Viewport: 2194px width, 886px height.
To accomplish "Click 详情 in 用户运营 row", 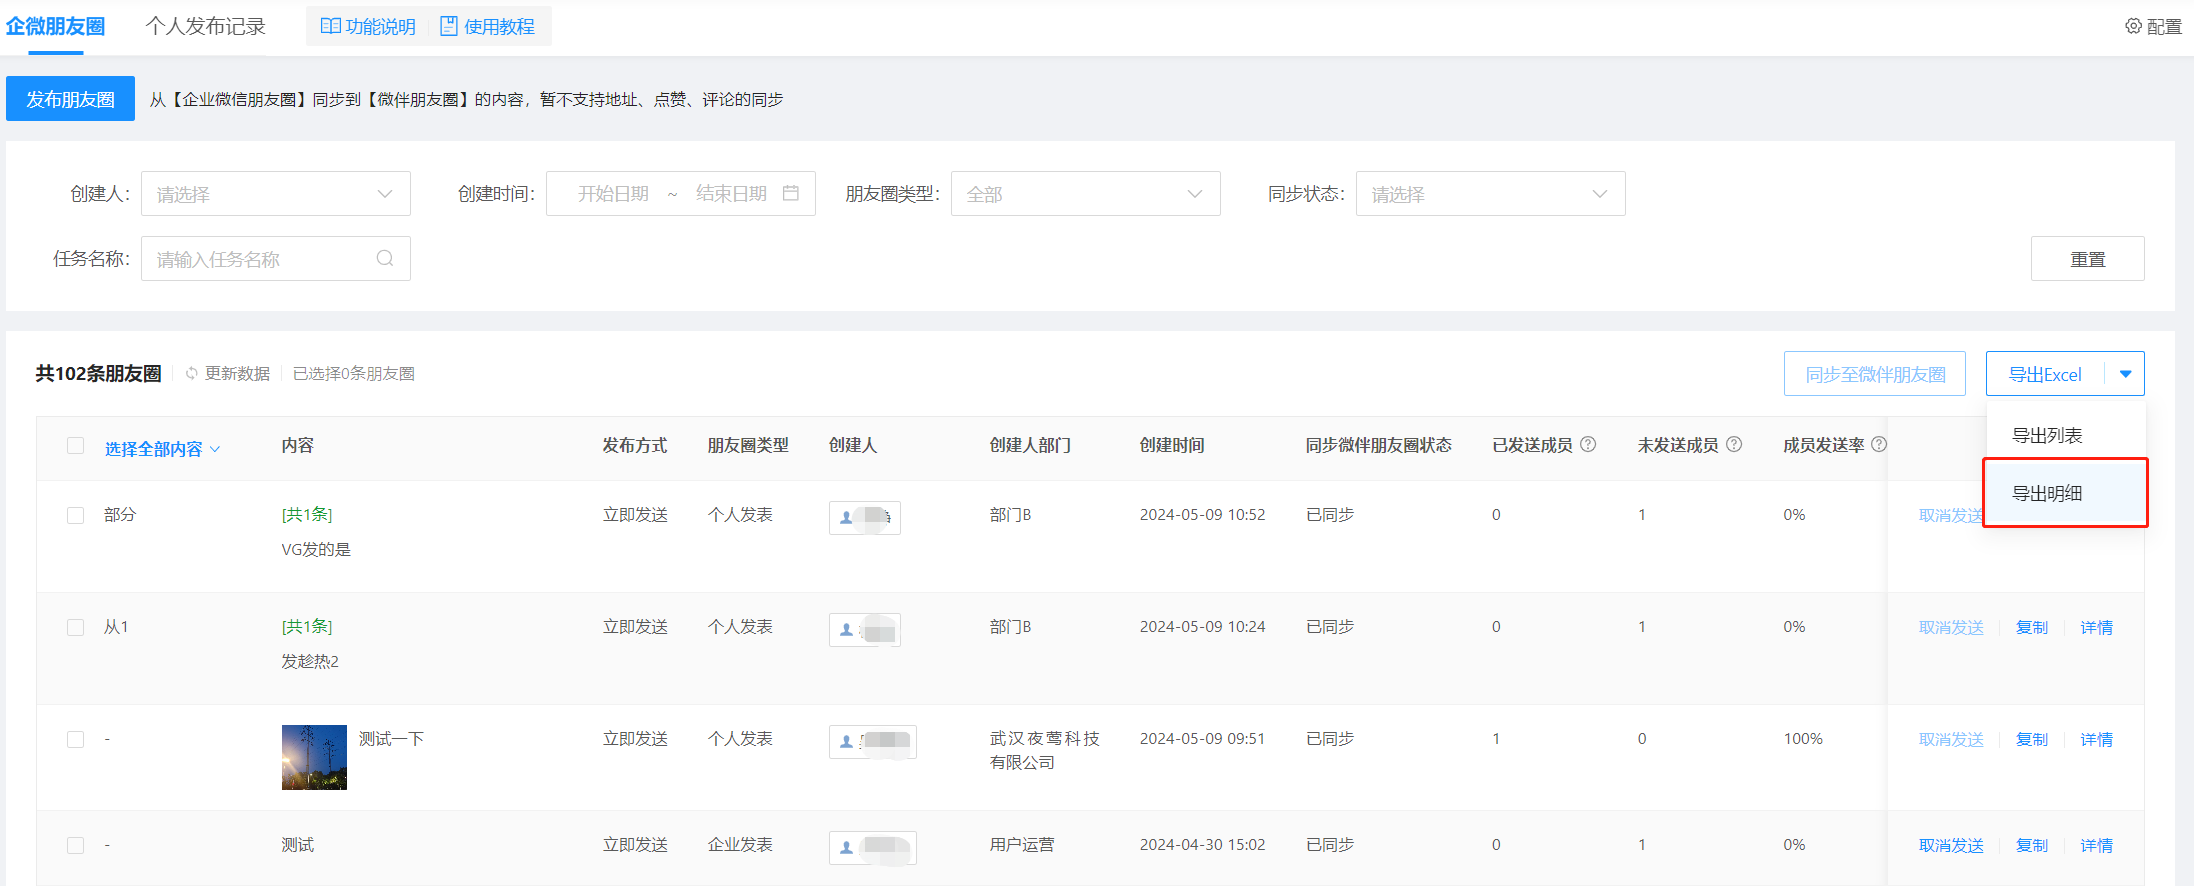I will [x=2097, y=845].
